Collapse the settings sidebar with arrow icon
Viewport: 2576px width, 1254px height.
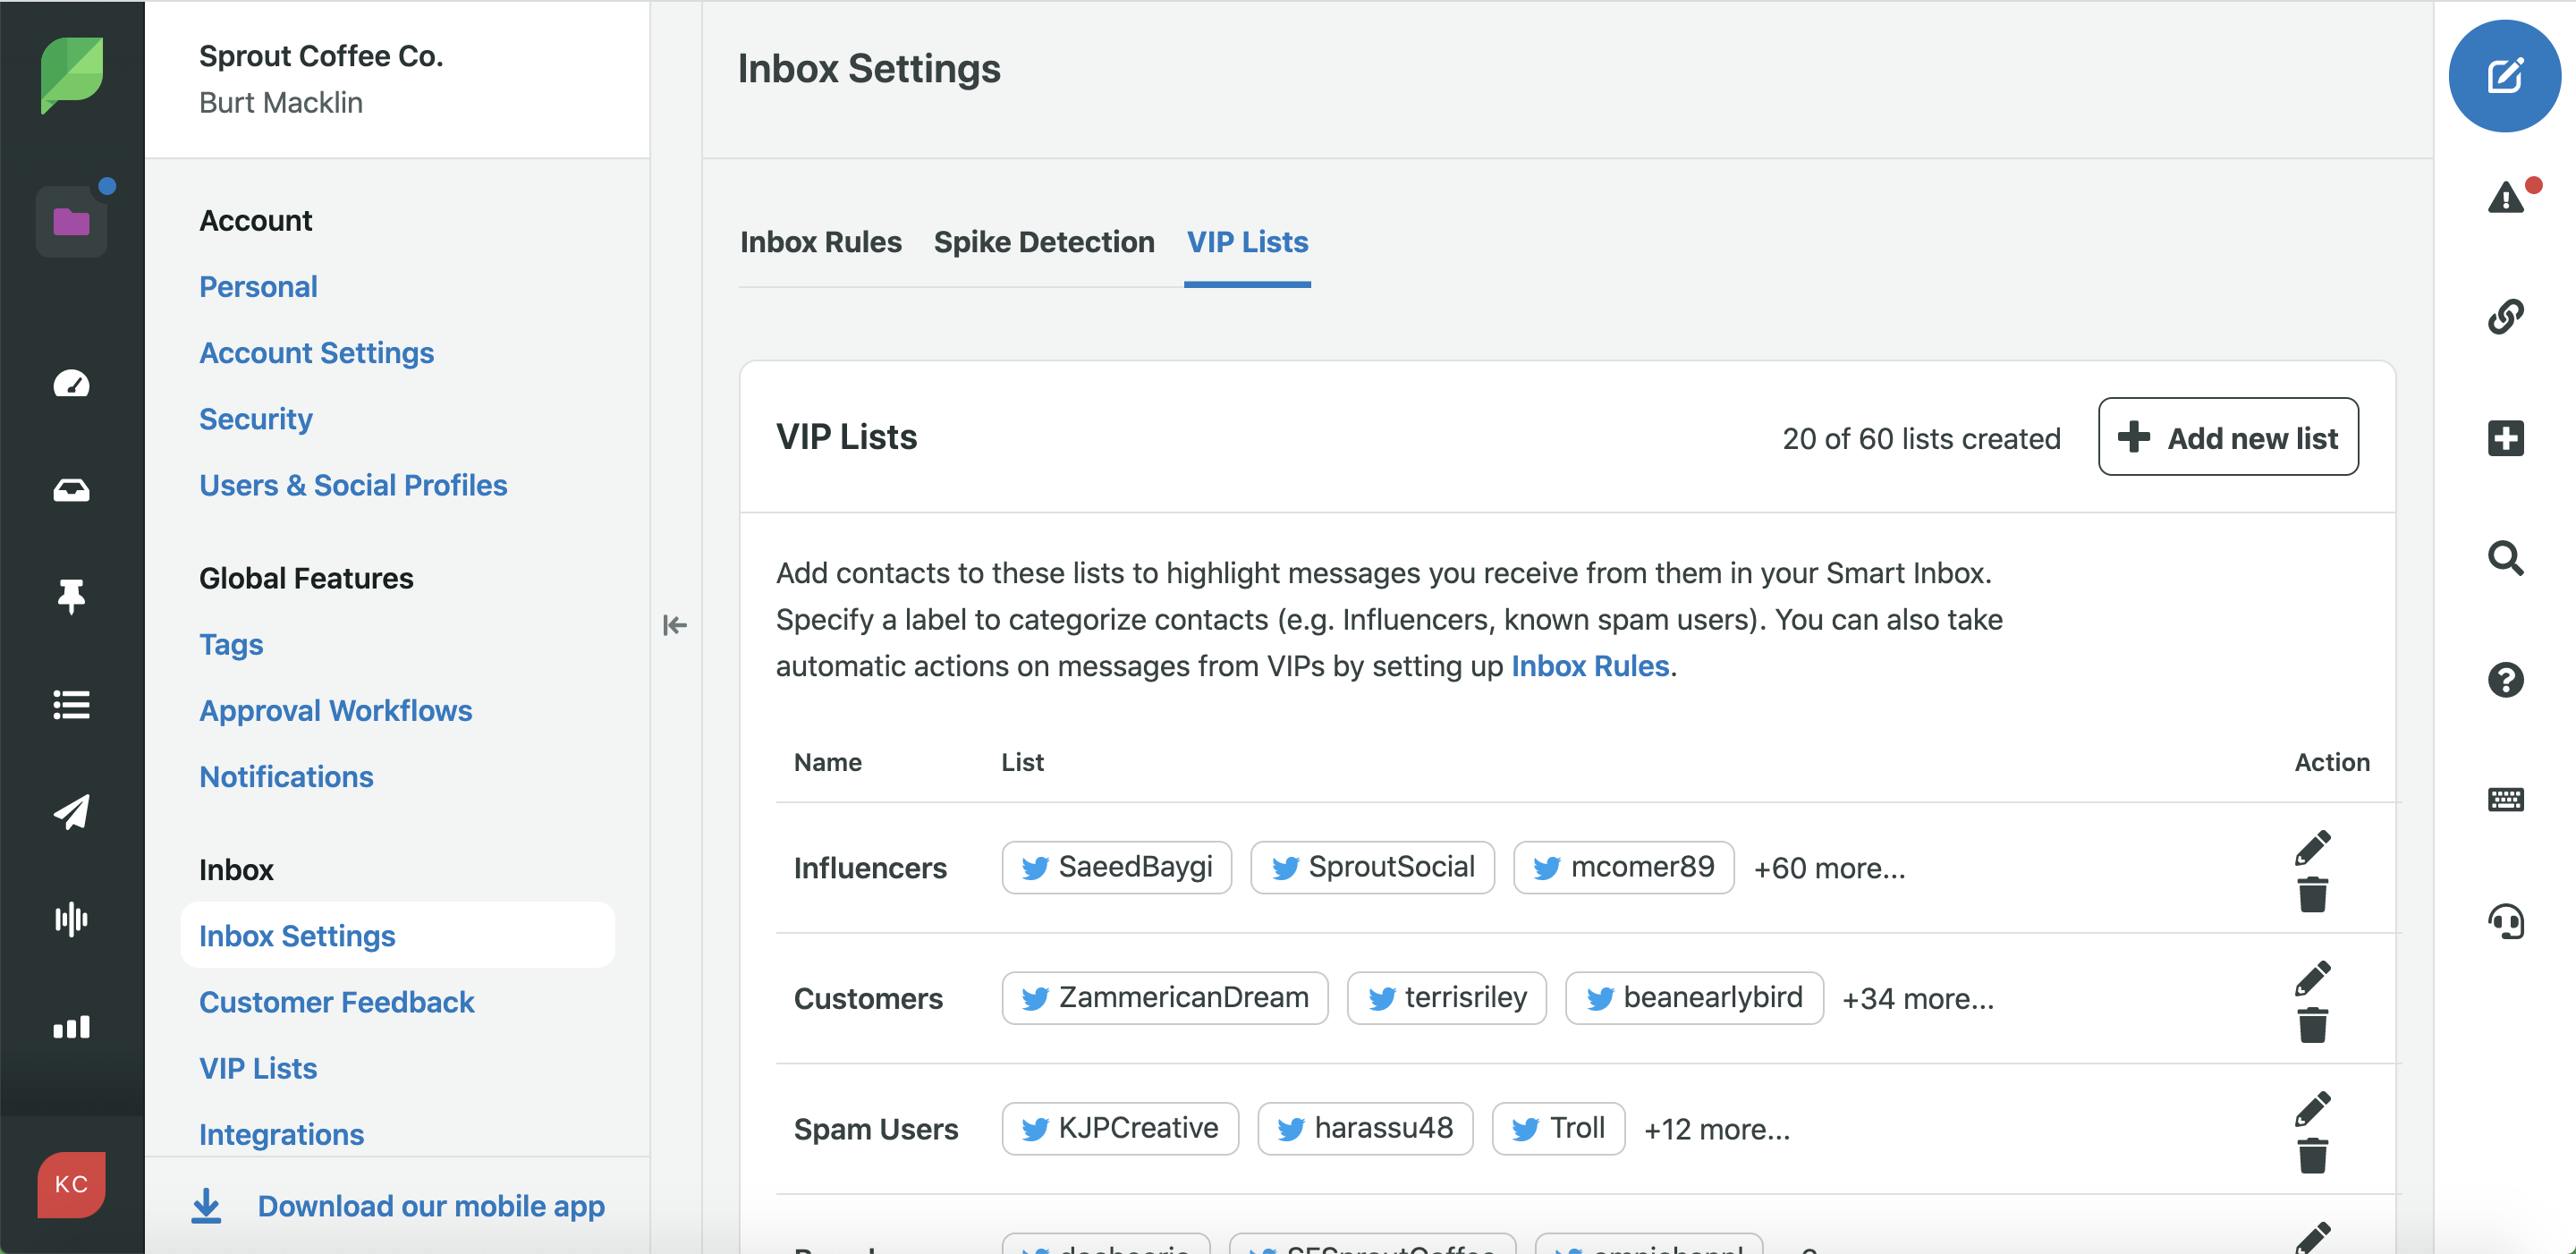coord(675,626)
